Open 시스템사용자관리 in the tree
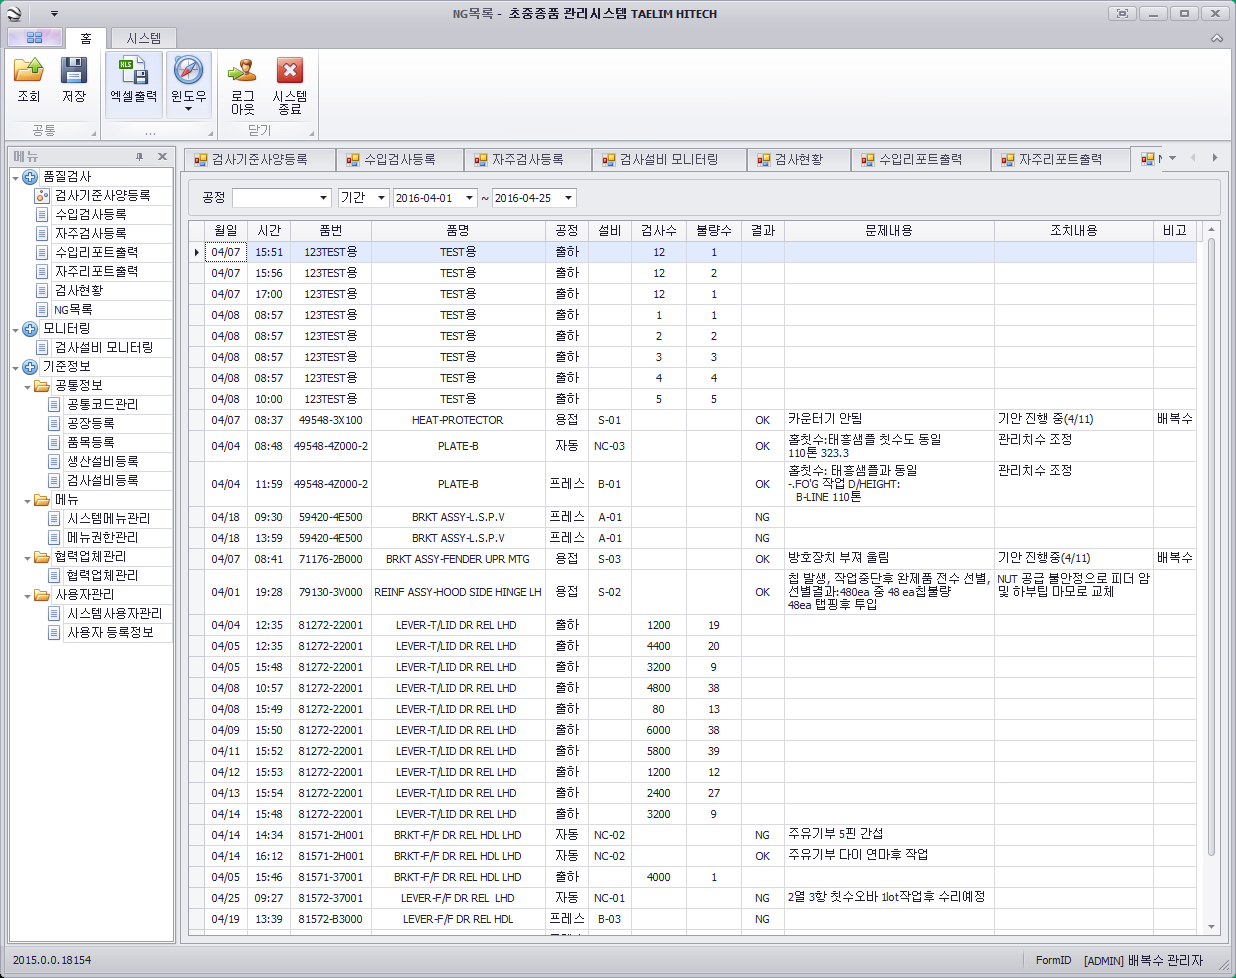Viewport: 1236px width, 978px height. (x=114, y=614)
